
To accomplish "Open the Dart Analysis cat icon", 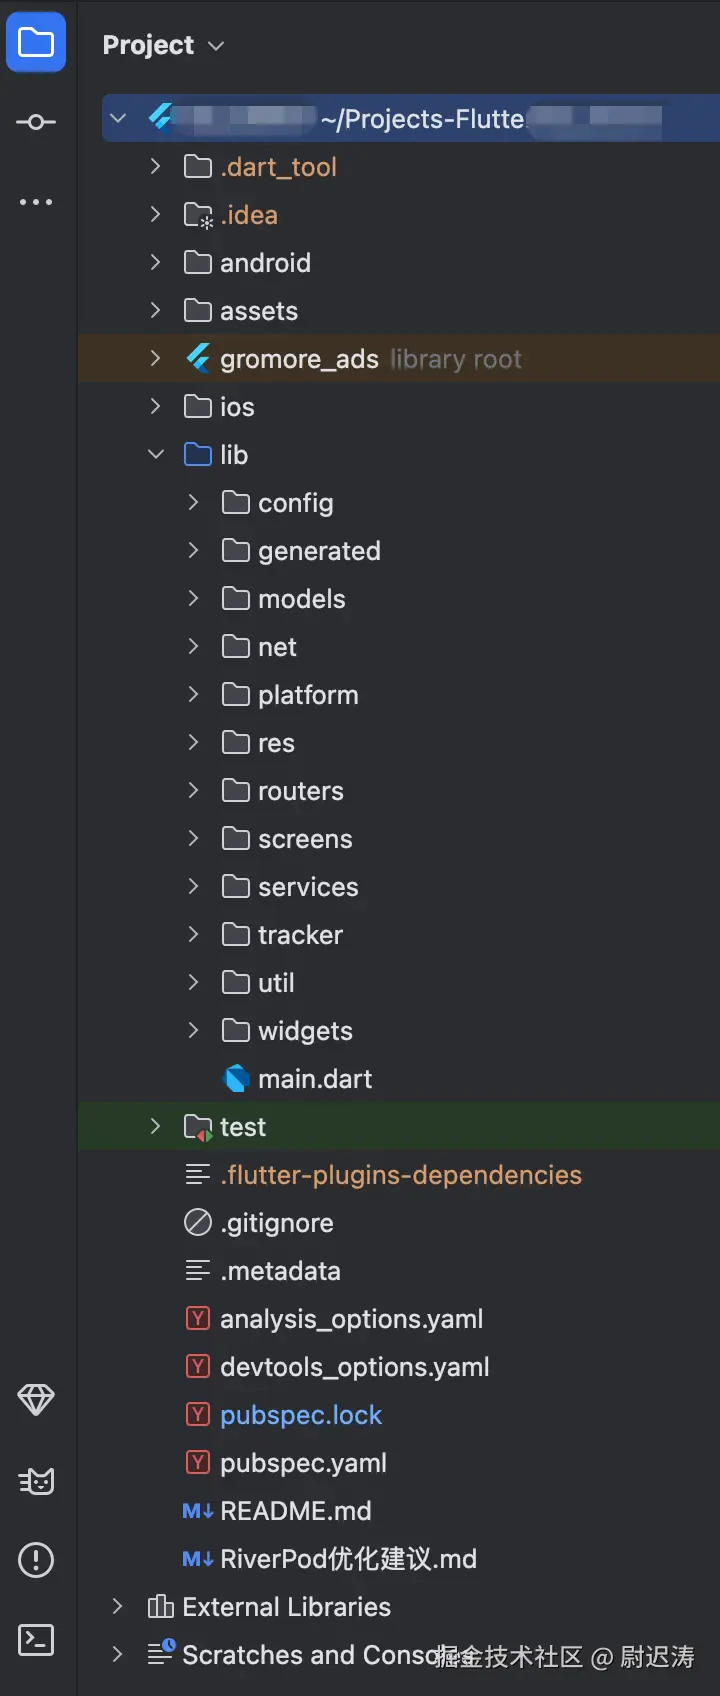I will [36, 1480].
